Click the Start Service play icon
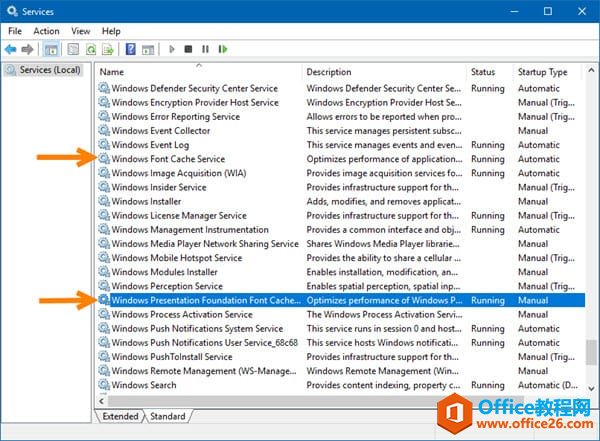 172,49
